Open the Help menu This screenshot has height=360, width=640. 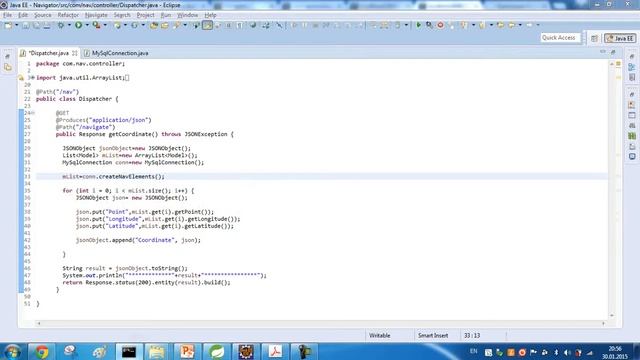210,15
